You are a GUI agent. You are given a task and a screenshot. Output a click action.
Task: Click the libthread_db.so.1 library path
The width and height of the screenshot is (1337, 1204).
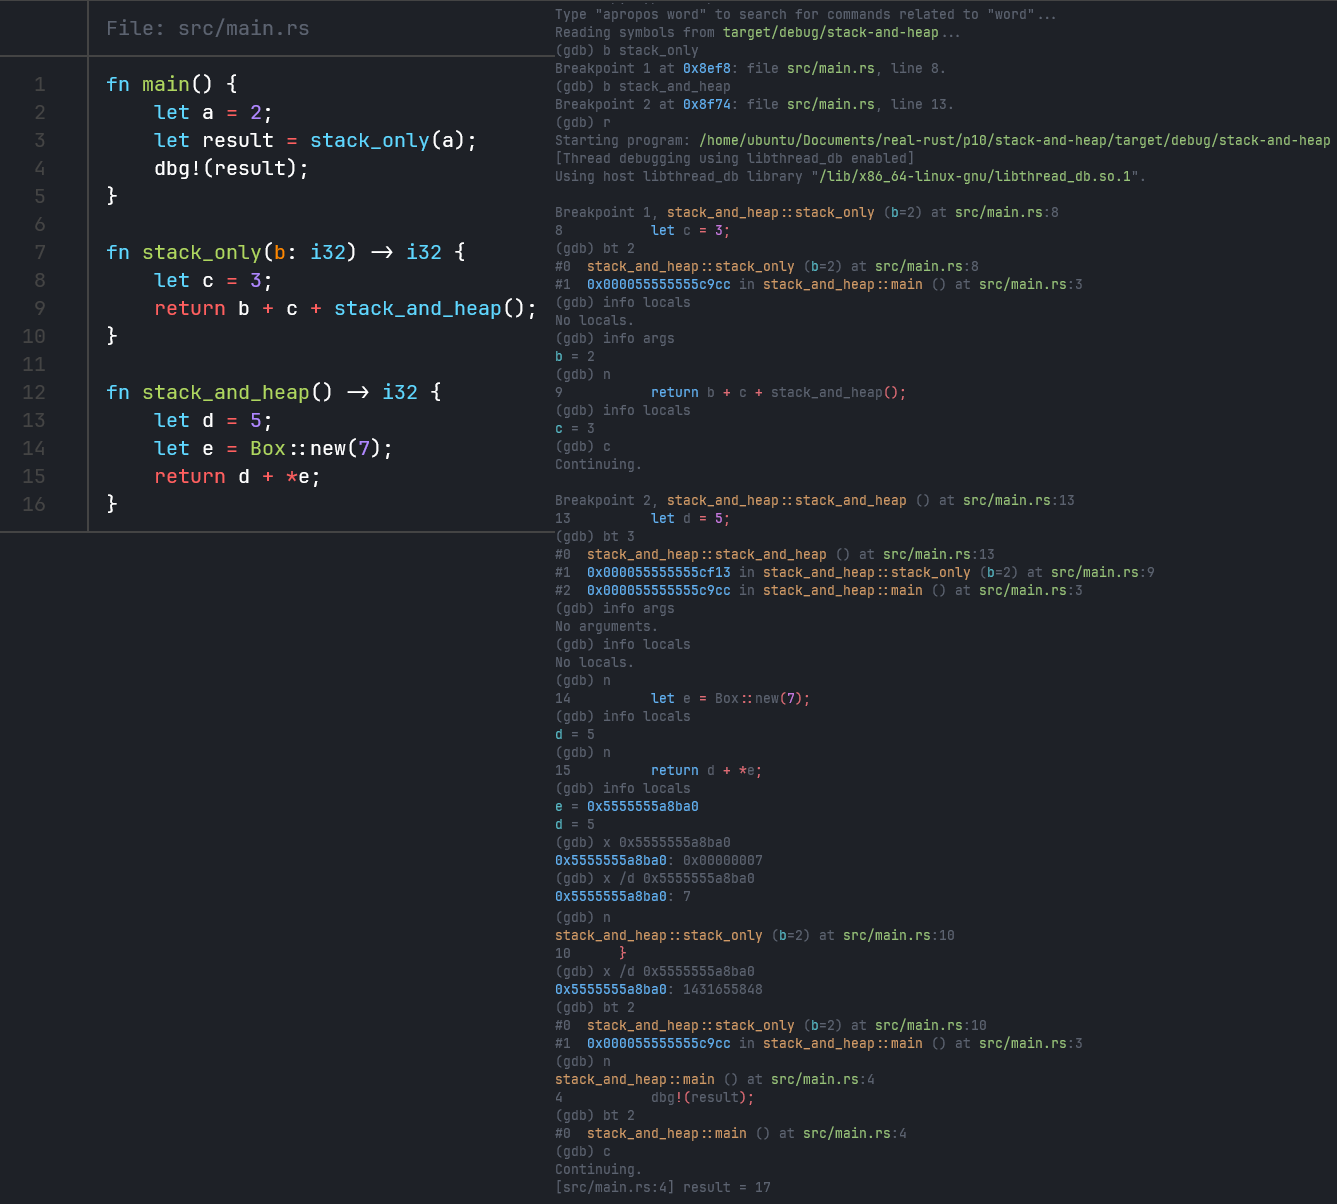point(978,176)
